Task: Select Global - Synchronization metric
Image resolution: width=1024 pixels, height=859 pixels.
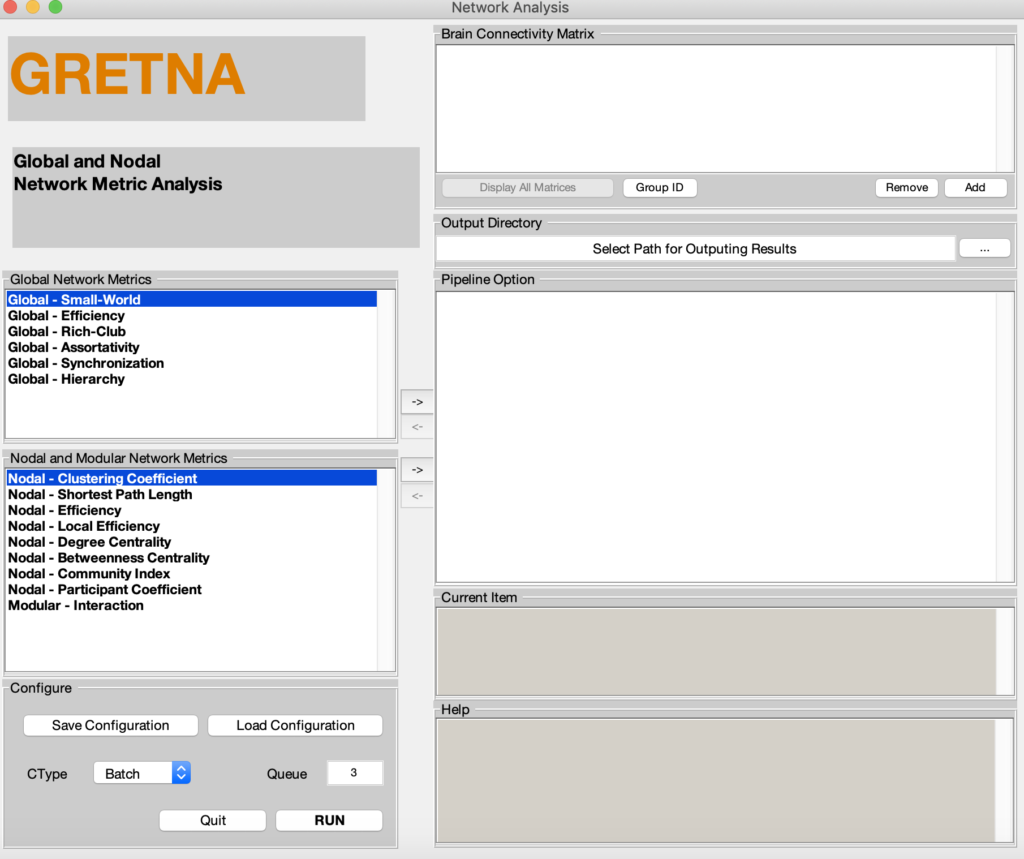Action: (192, 363)
